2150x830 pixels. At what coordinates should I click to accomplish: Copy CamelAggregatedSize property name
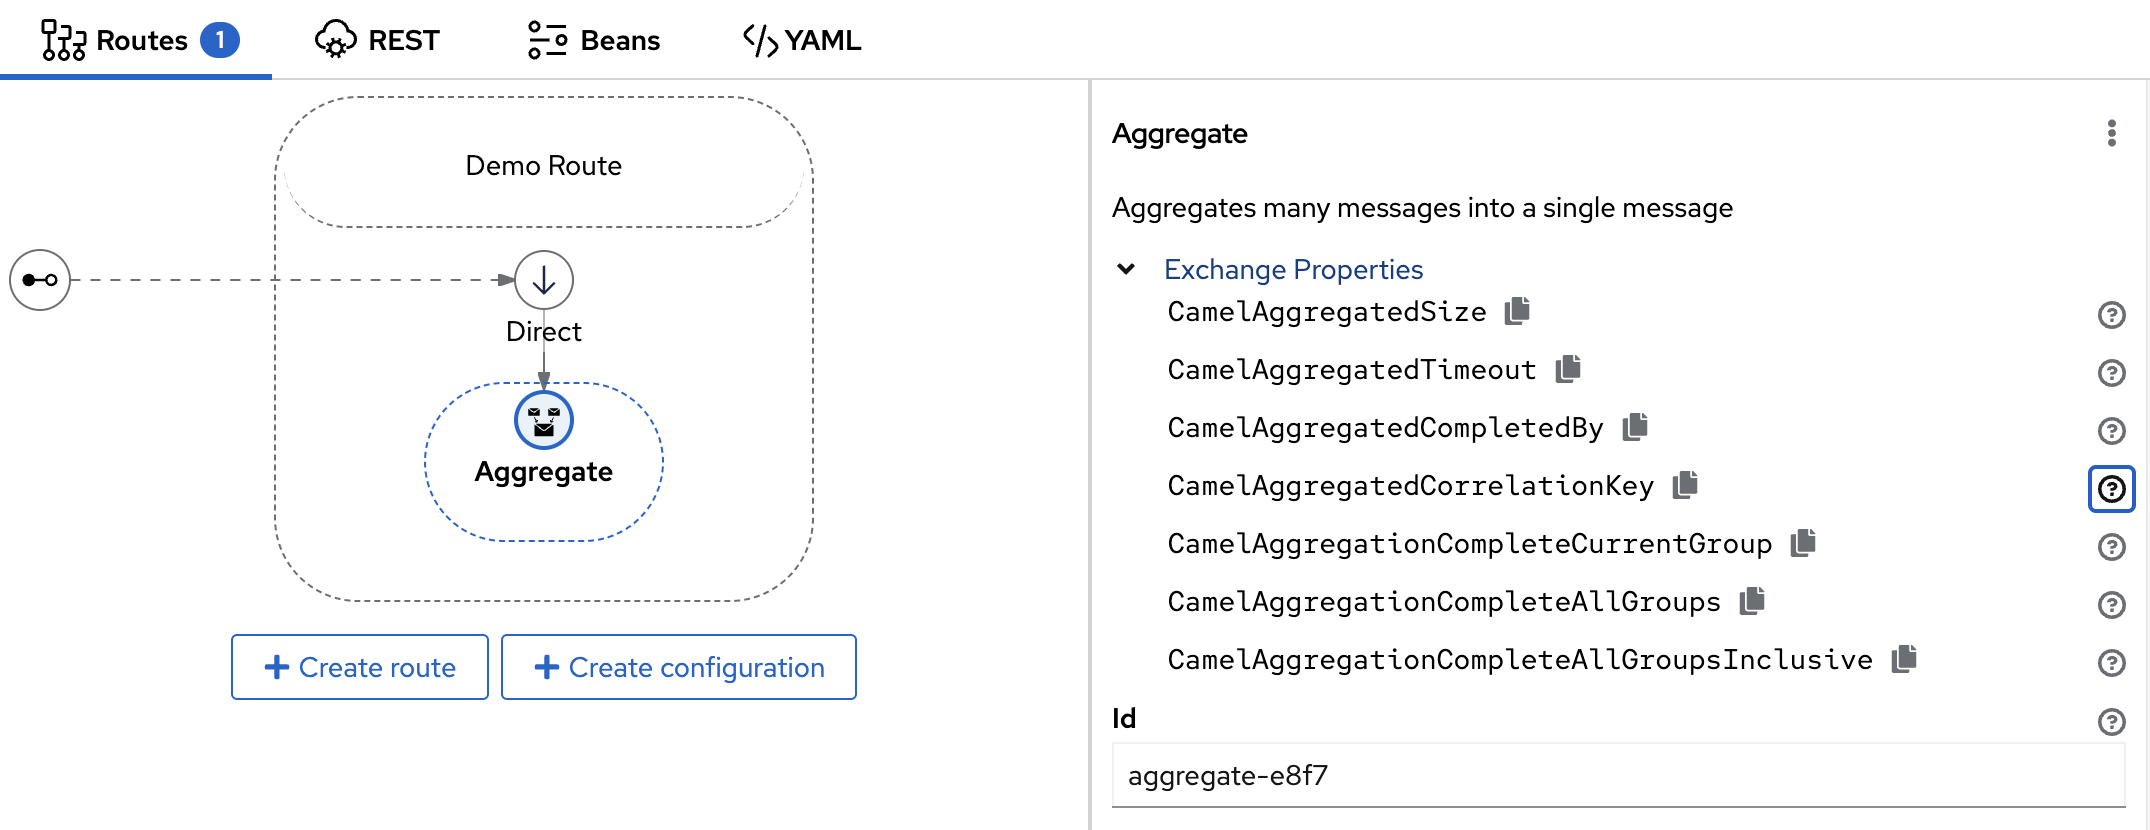tap(1517, 311)
